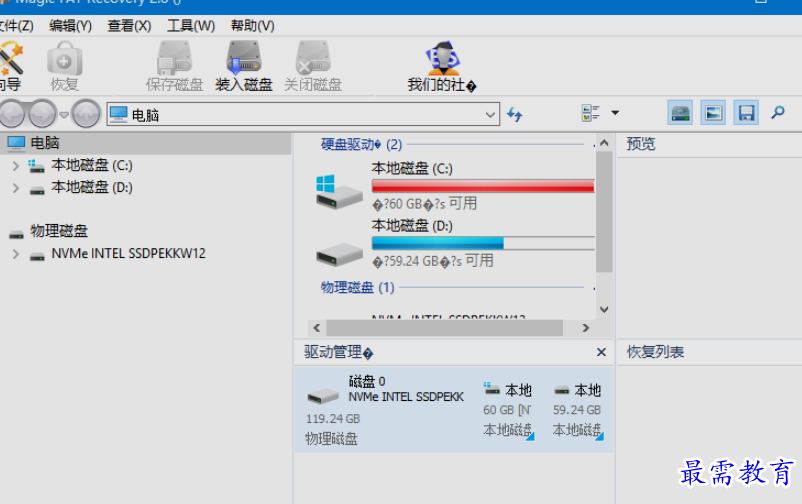Screen dimensions: 802x504
Task: Click the 119.24 GB size text
Action: 333,419
